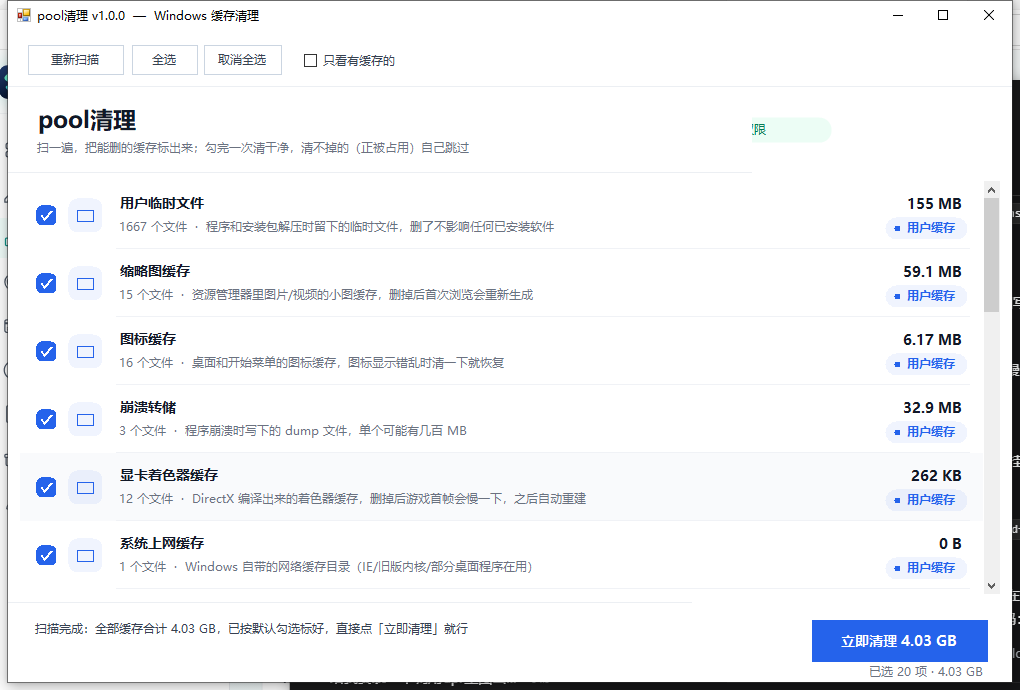Image resolution: width=1020 pixels, height=690 pixels.
Task: Click the 32.9 MB size value
Action: click(x=932, y=408)
